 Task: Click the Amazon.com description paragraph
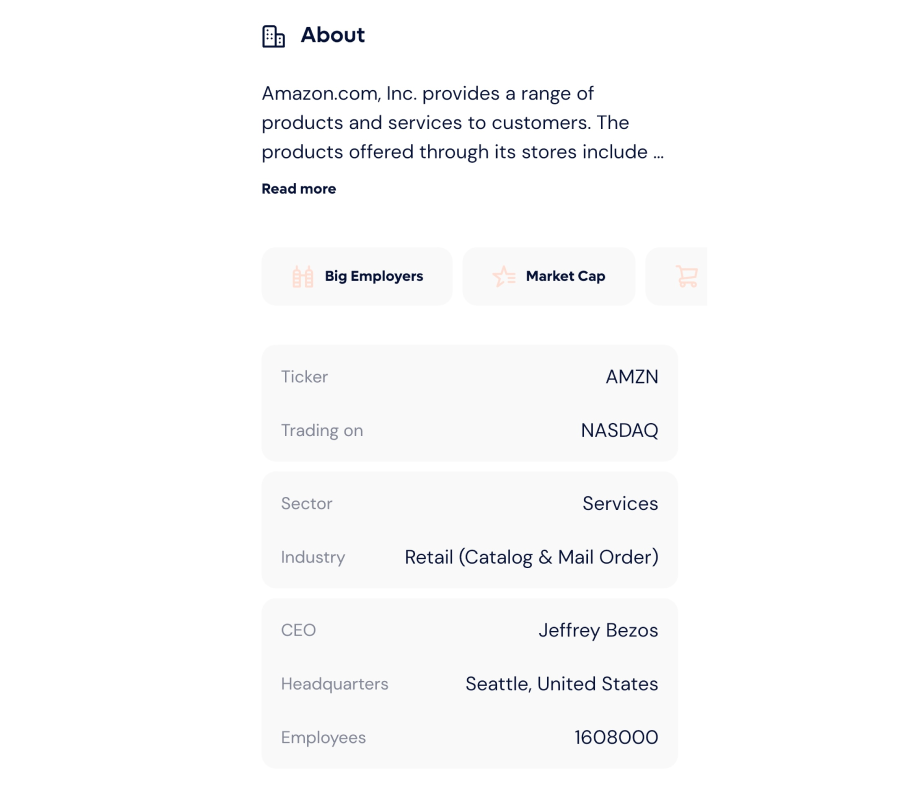(x=463, y=123)
